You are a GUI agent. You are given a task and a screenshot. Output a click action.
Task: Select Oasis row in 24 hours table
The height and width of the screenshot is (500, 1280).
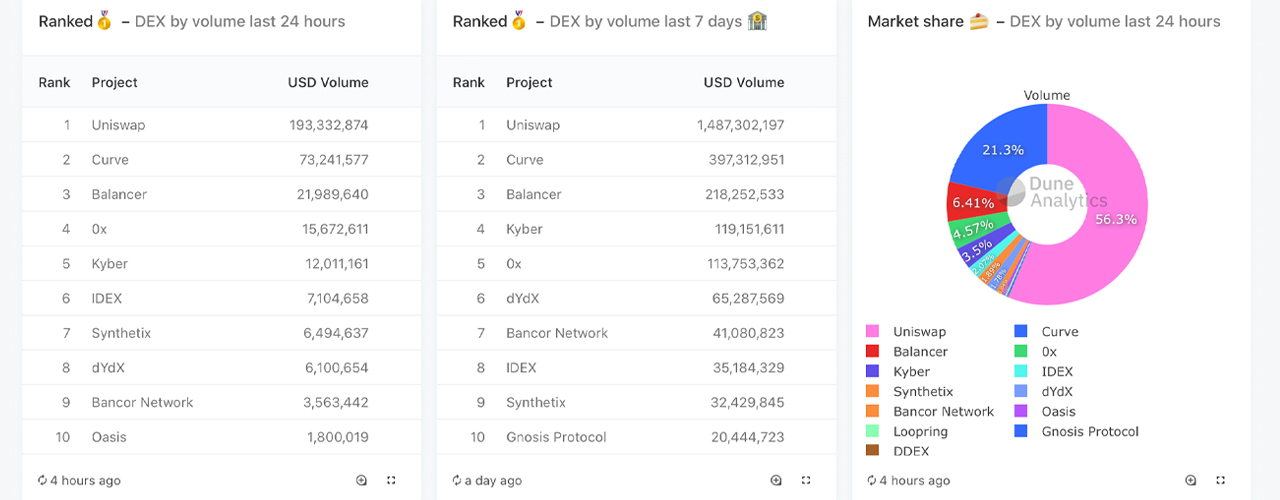[221, 437]
